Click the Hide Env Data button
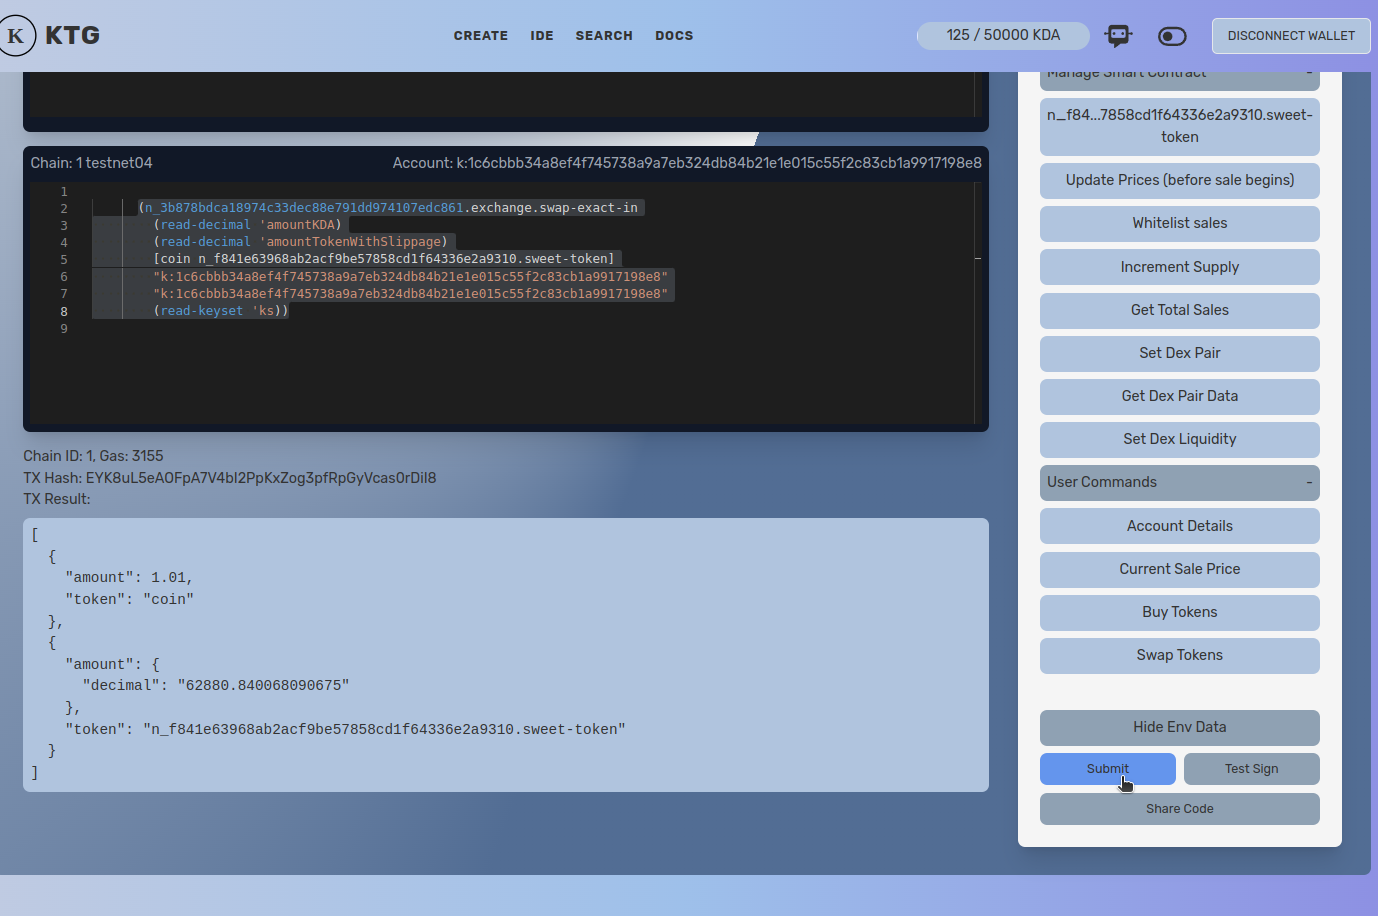The width and height of the screenshot is (1378, 916). [x=1180, y=727]
